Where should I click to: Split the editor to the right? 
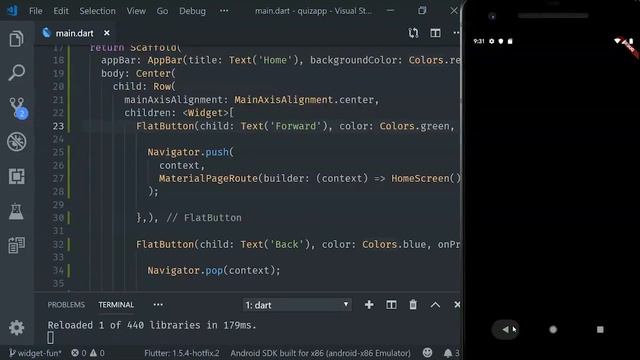[435, 33]
